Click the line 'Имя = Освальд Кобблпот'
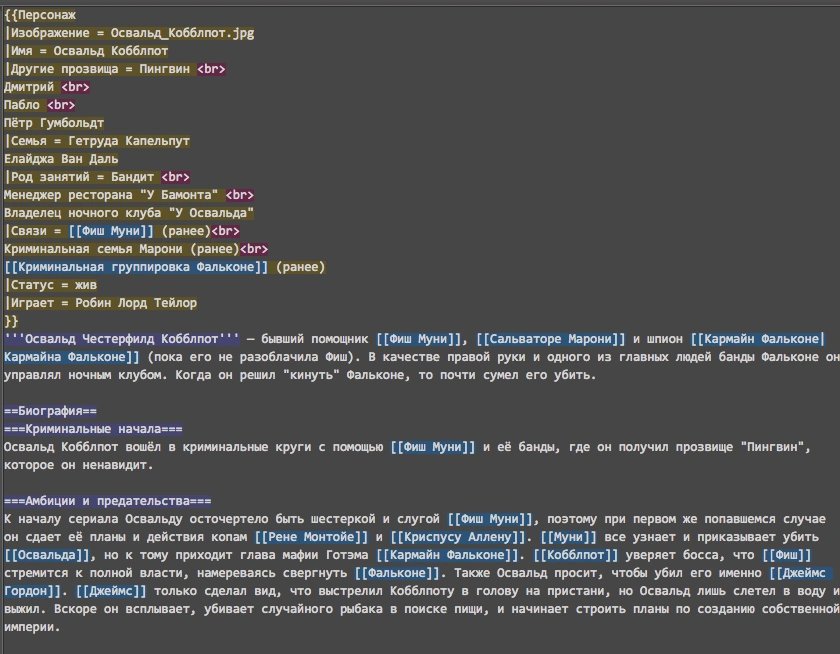 (86, 51)
